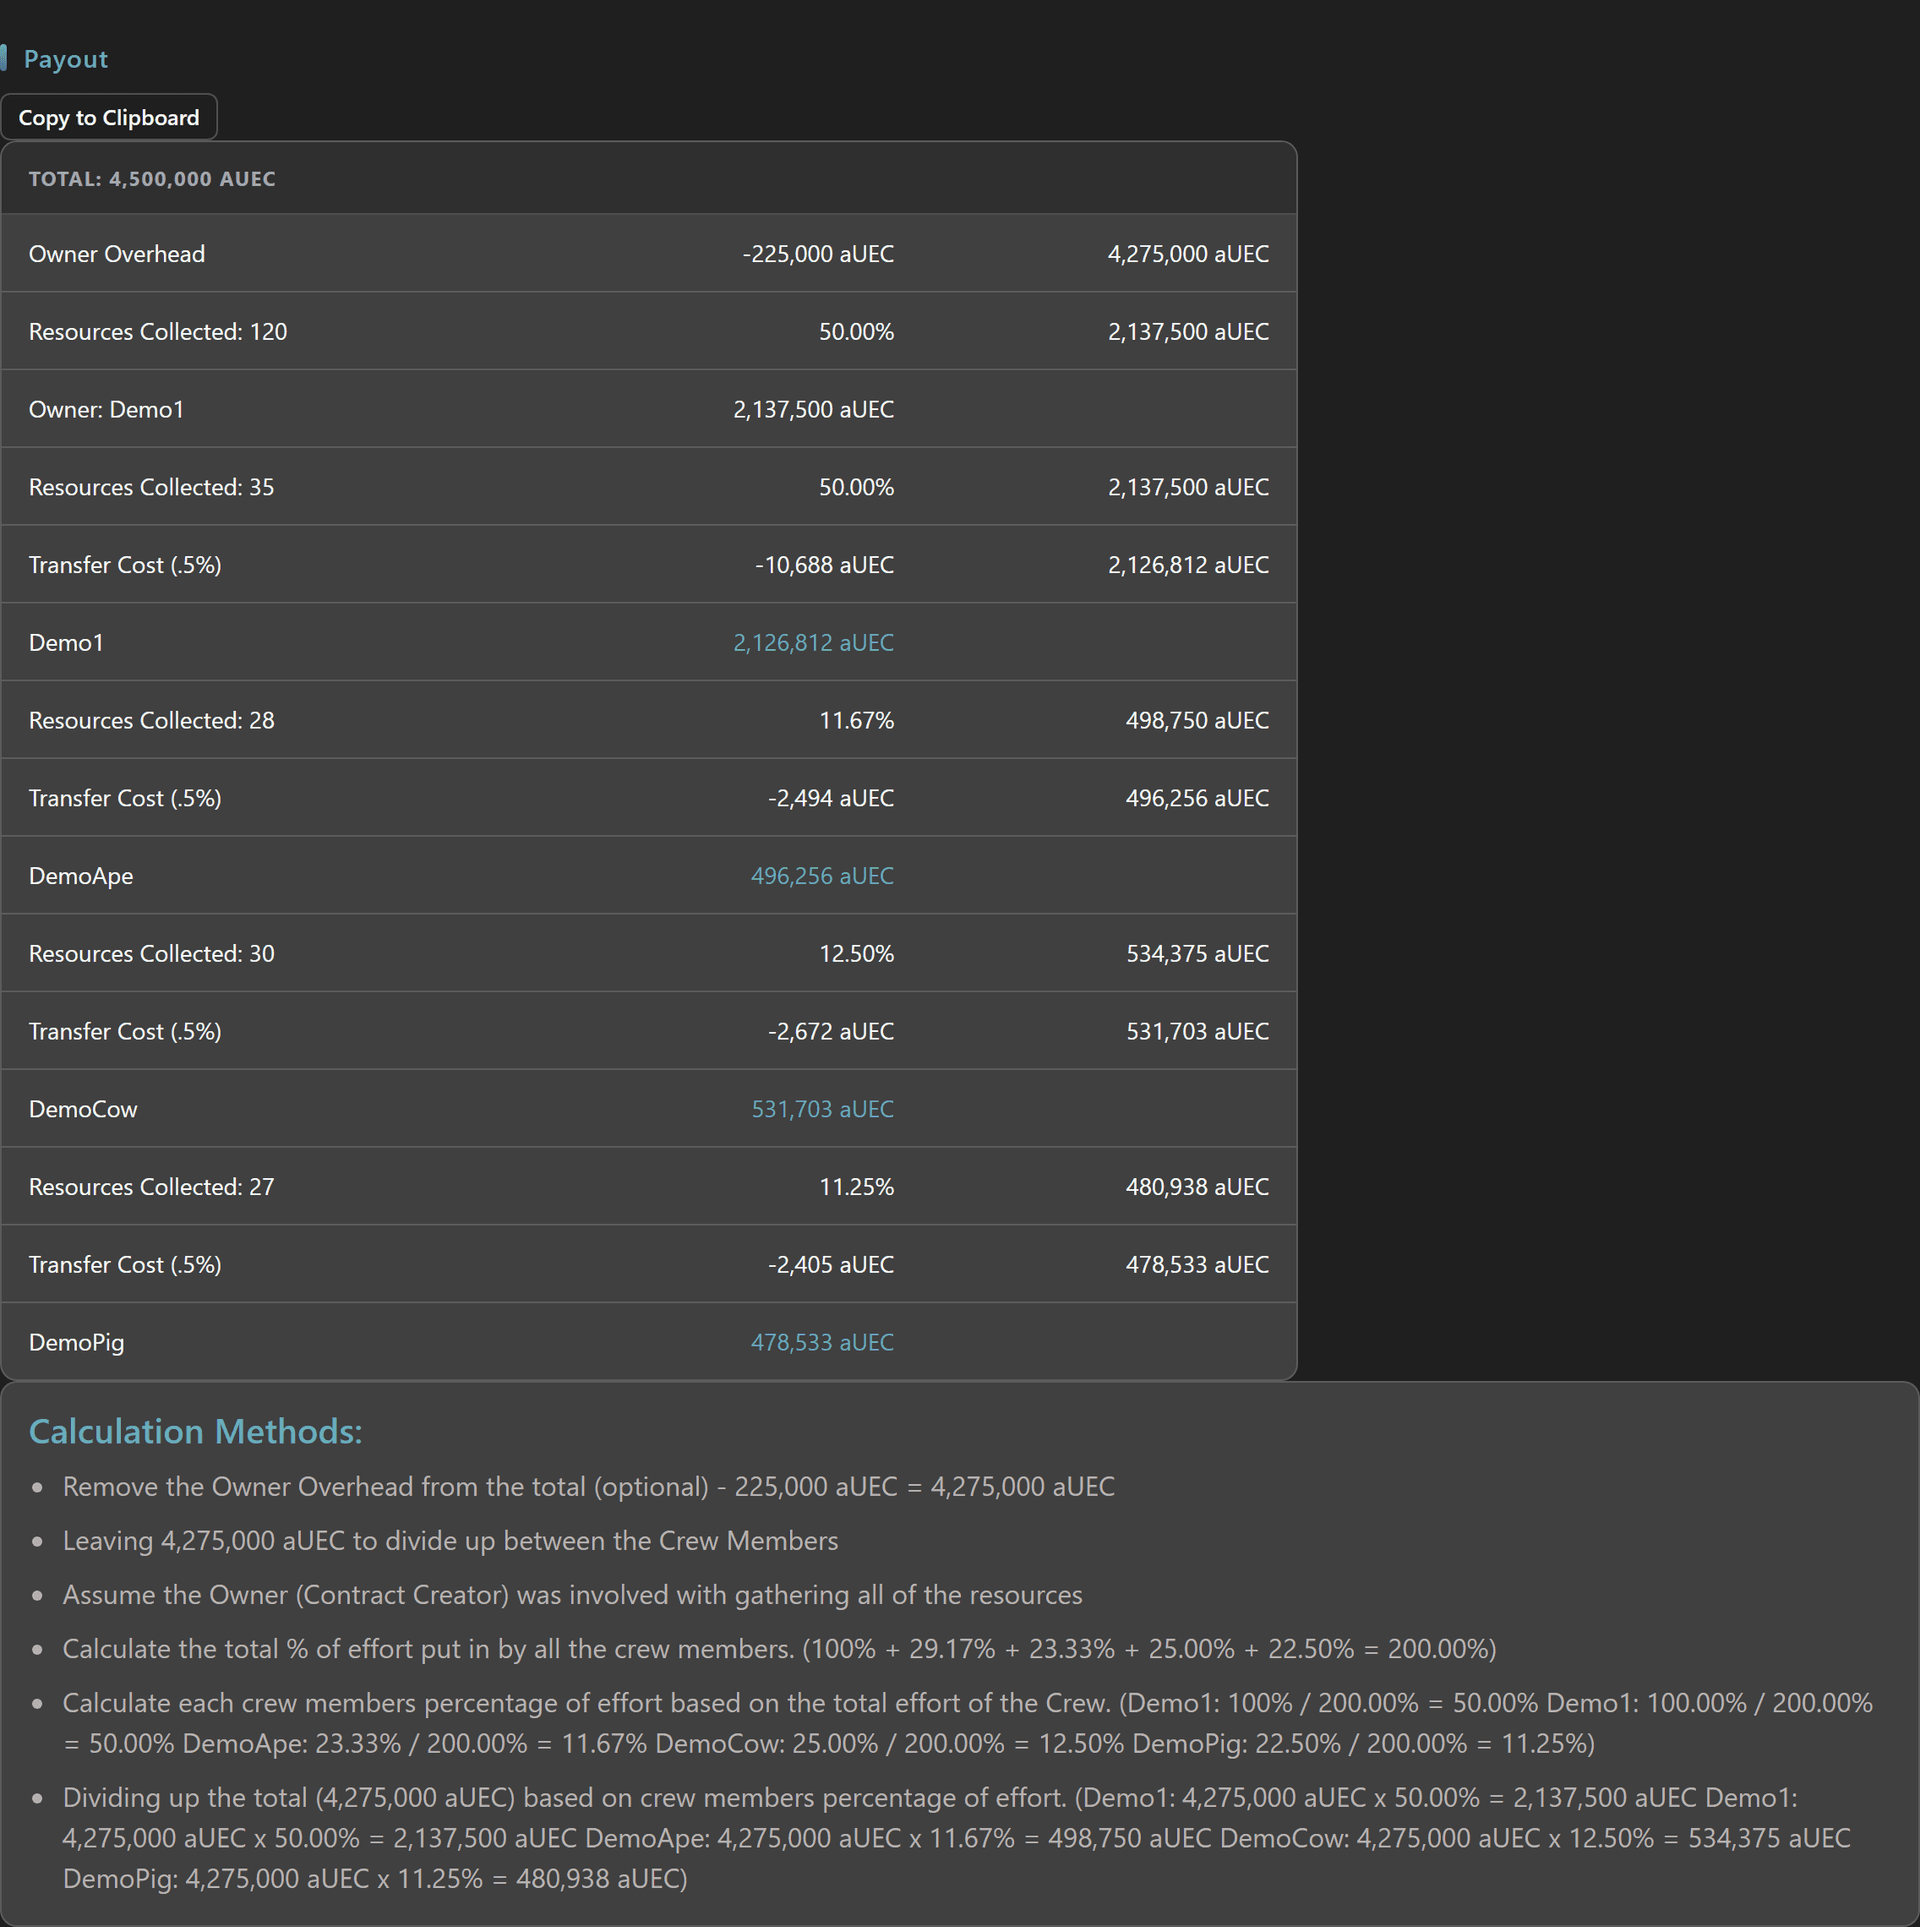Screen dimensions: 1920x1927
Task: Click the 11.67% effort percentage
Action: pyautogui.click(x=857, y=721)
